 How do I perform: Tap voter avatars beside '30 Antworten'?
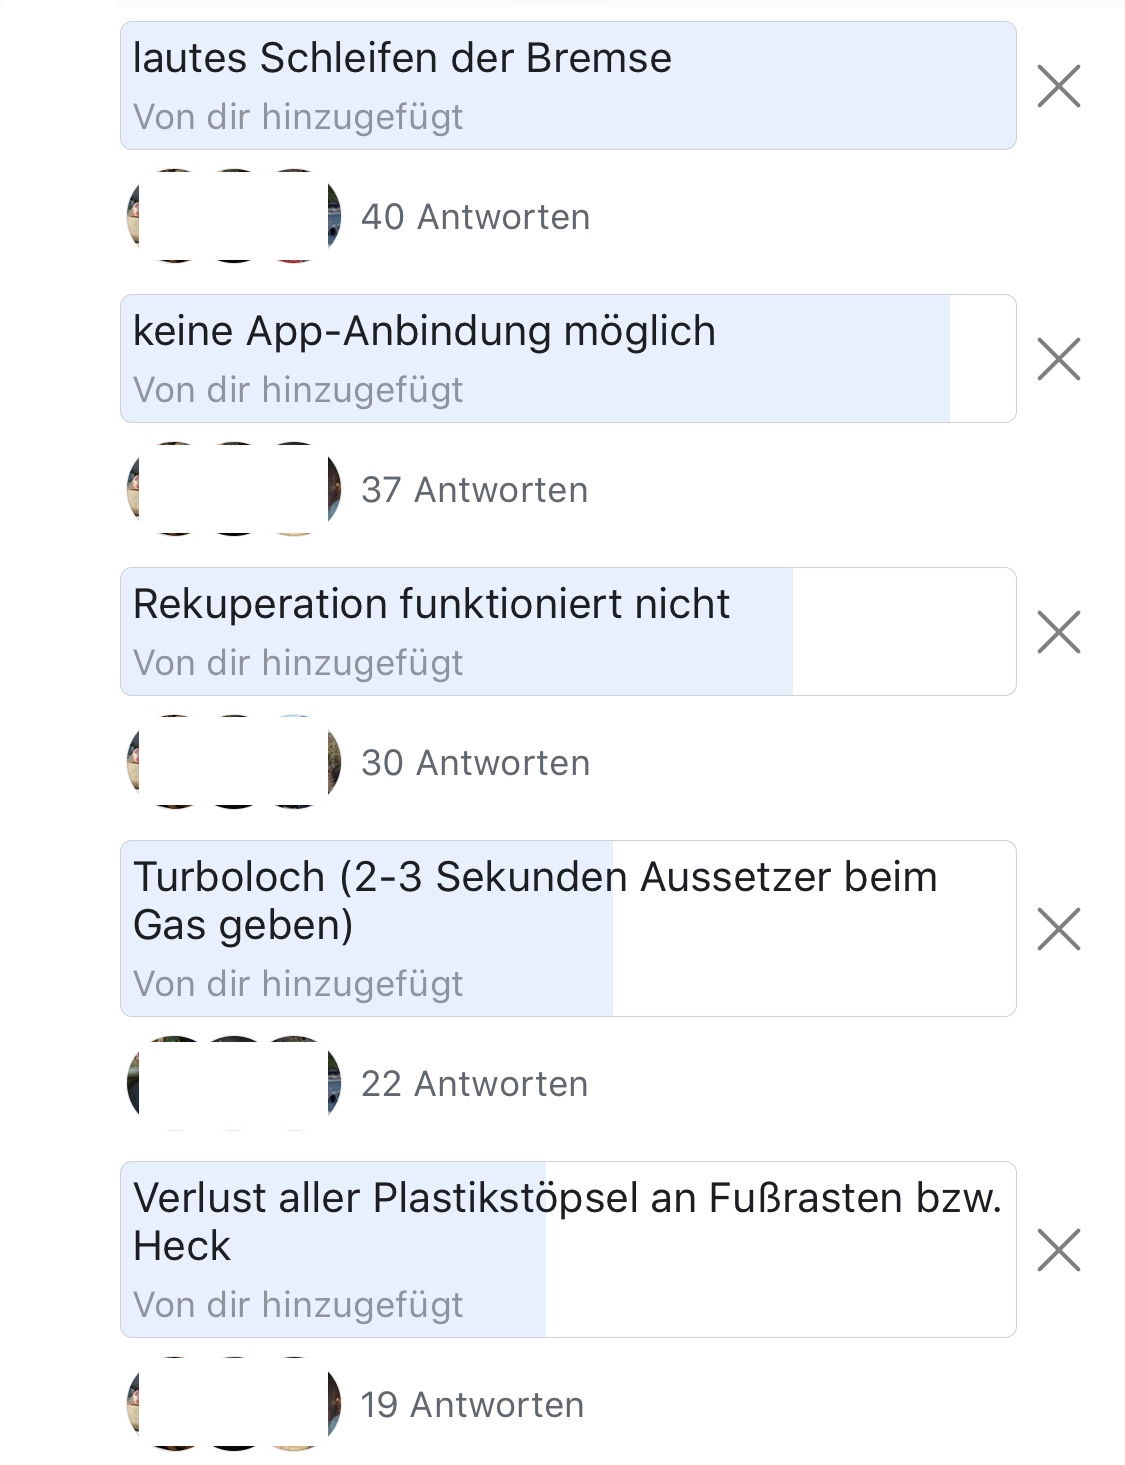234,763
